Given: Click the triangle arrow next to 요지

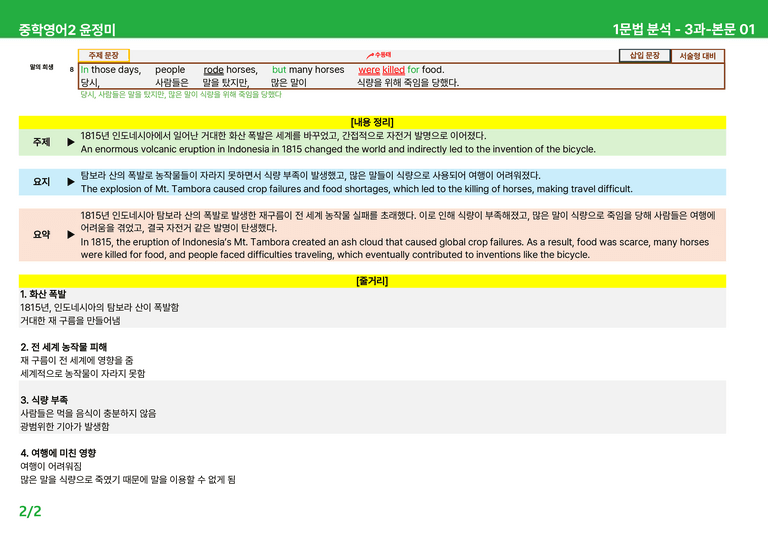Looking at the screenshot, I should [71, 182].
